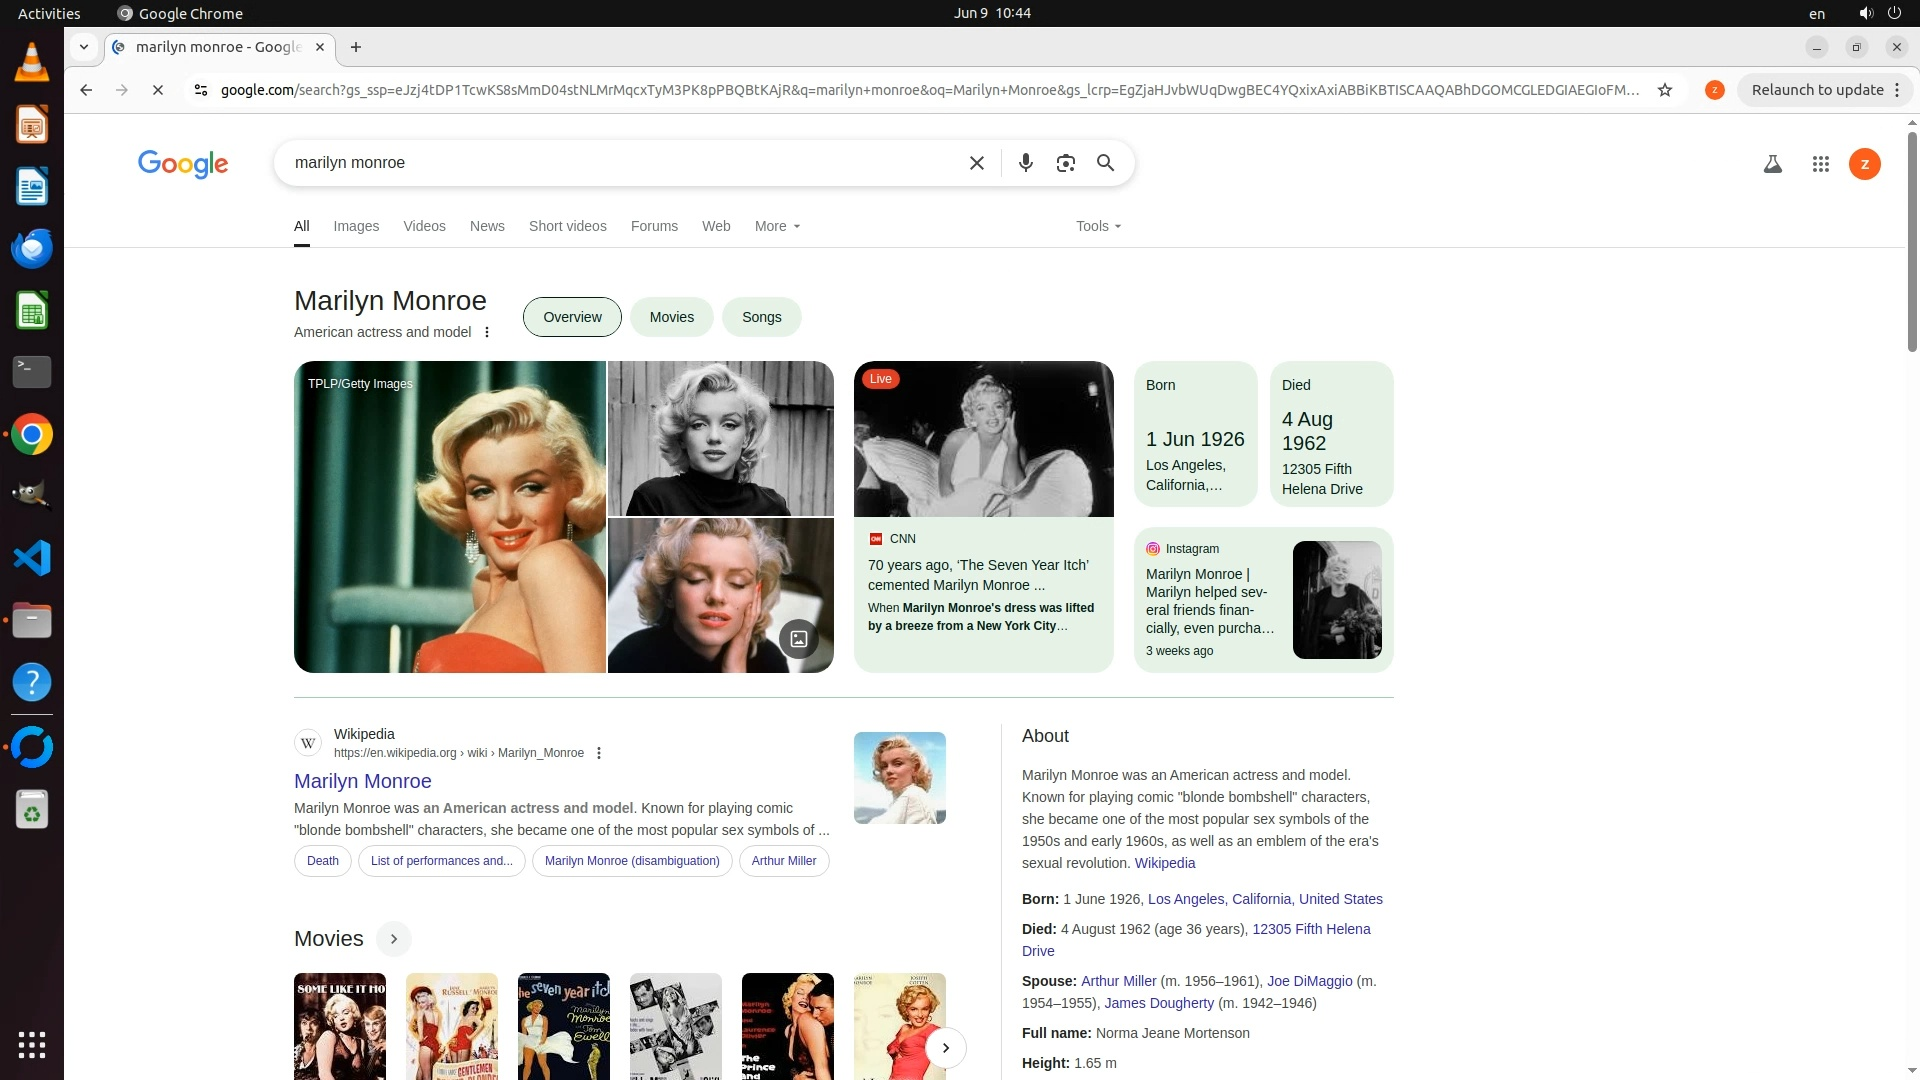Click the Relaunch to update button
The width and height of the screenshot is (1920, 1080).
coord(1817,90)
